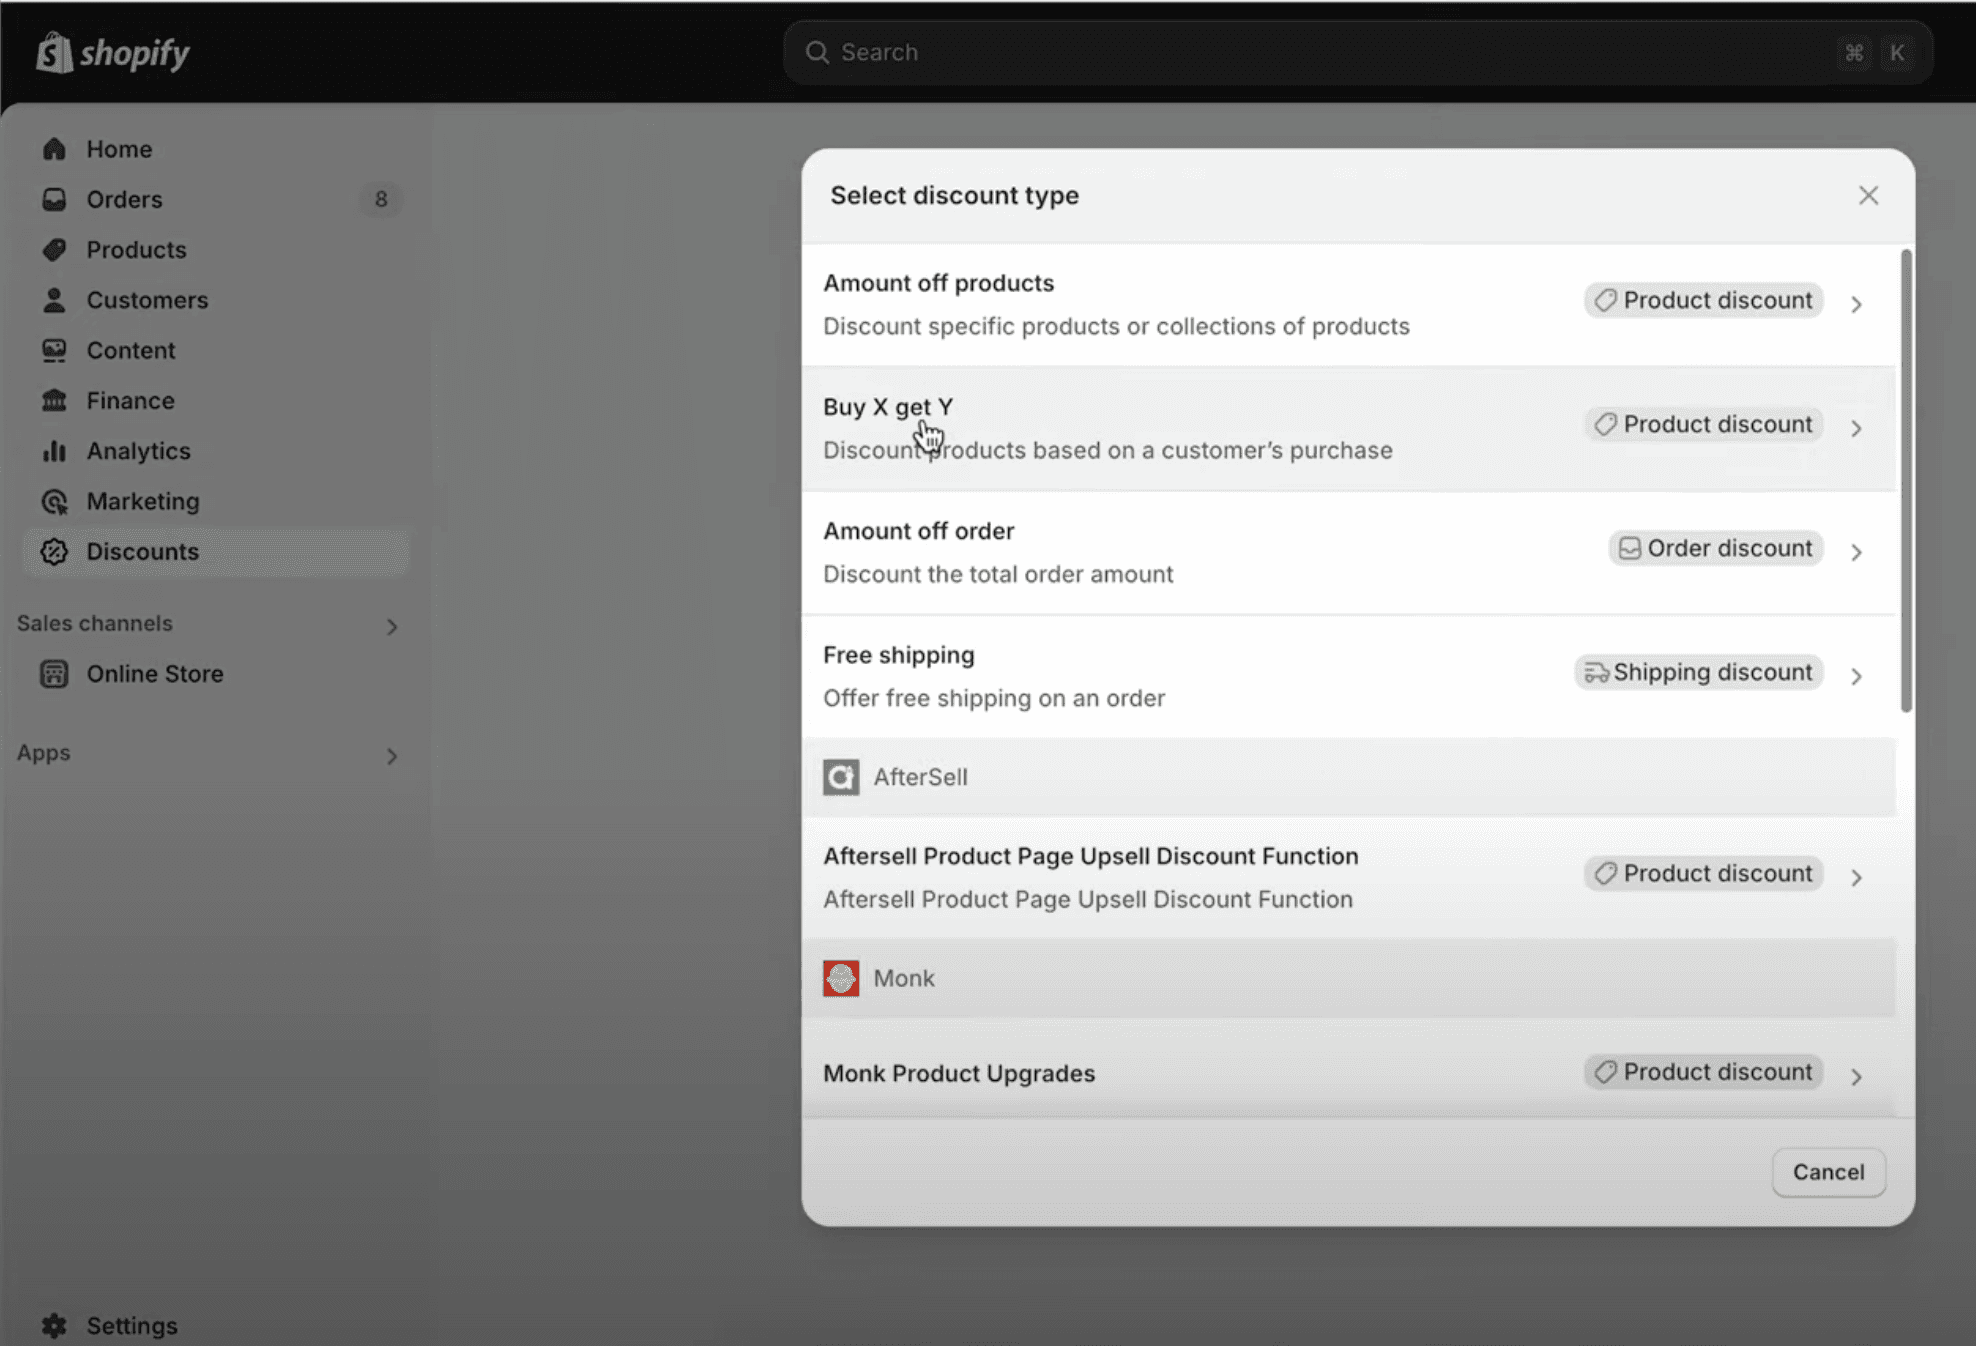This screenshot has height=1346, width=1976.
Task: Open Monk Product Upgrades via its chevron
Action: coord(1856,1076)
